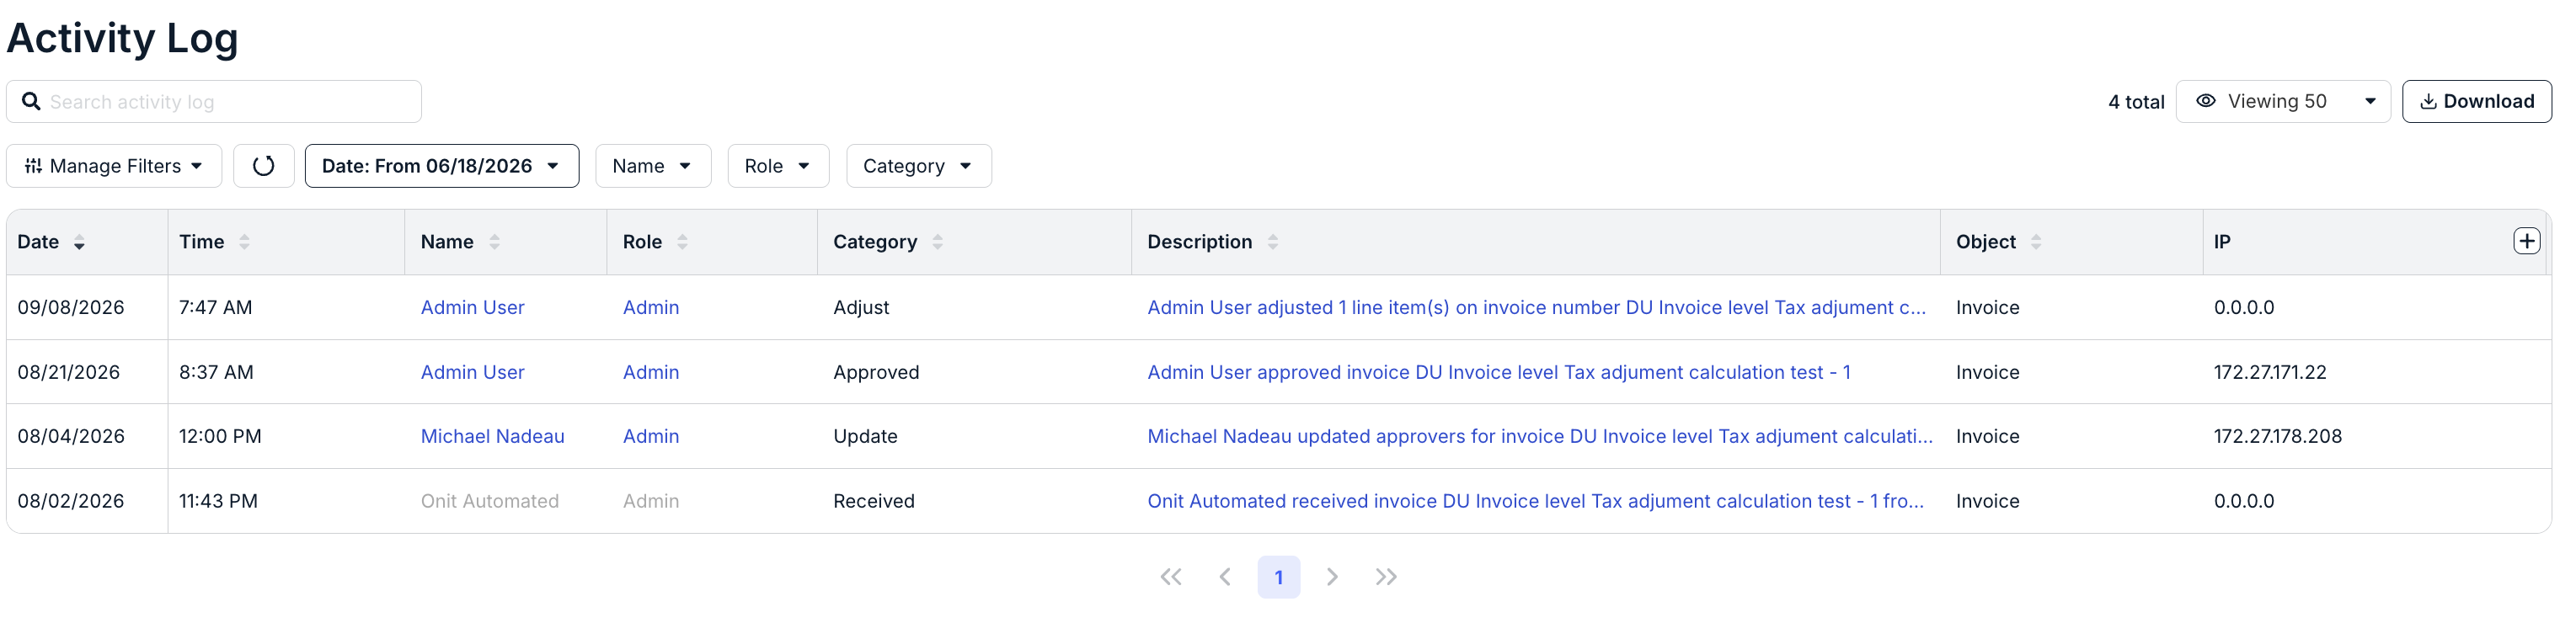Jump to last page double-chevron
The image size is (2576, 623).
pos(1386,577)
